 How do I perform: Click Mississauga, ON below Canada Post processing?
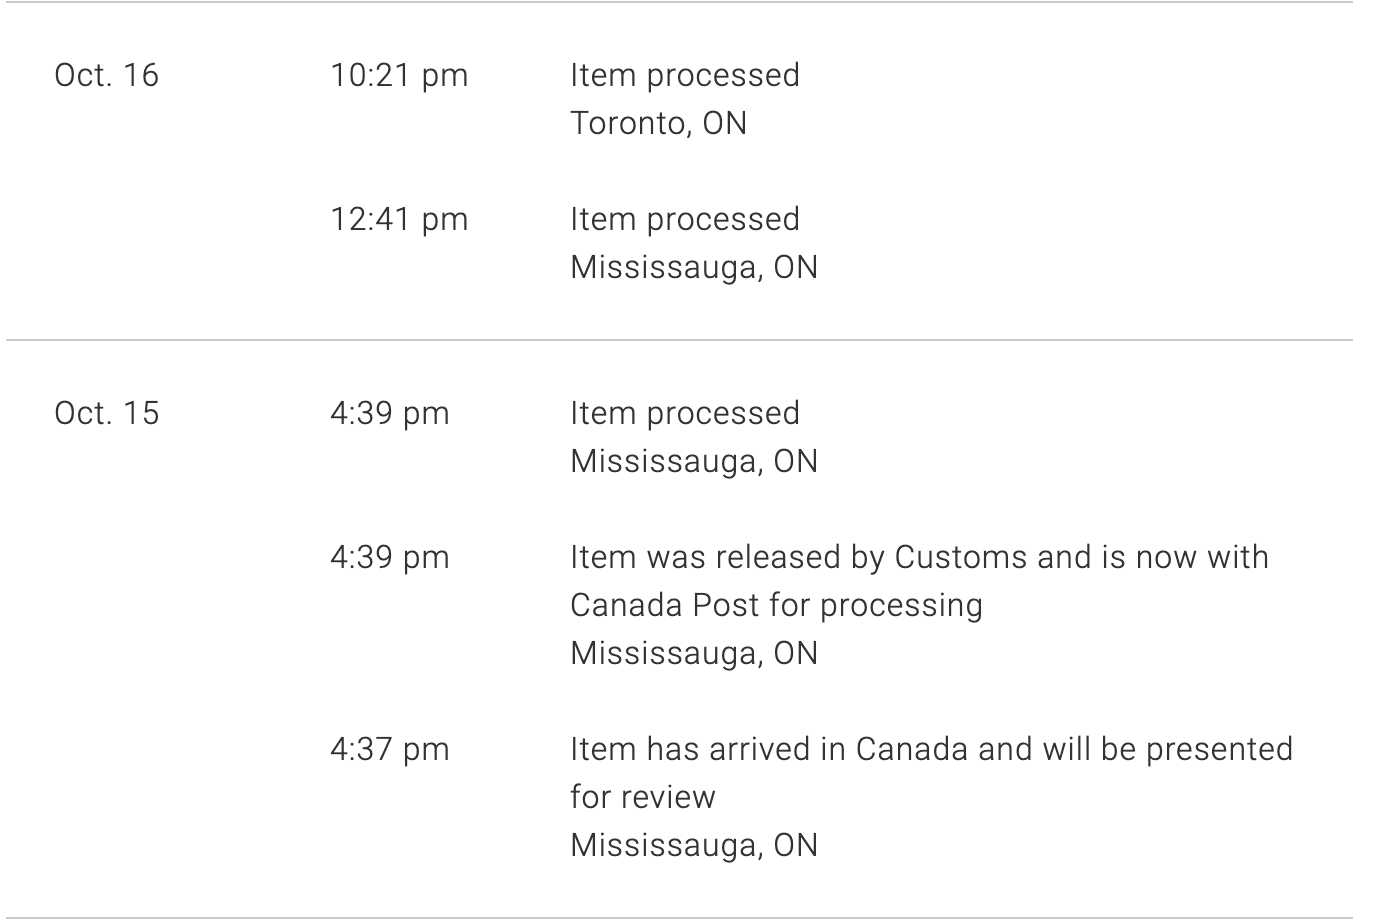tap(694, 654)
